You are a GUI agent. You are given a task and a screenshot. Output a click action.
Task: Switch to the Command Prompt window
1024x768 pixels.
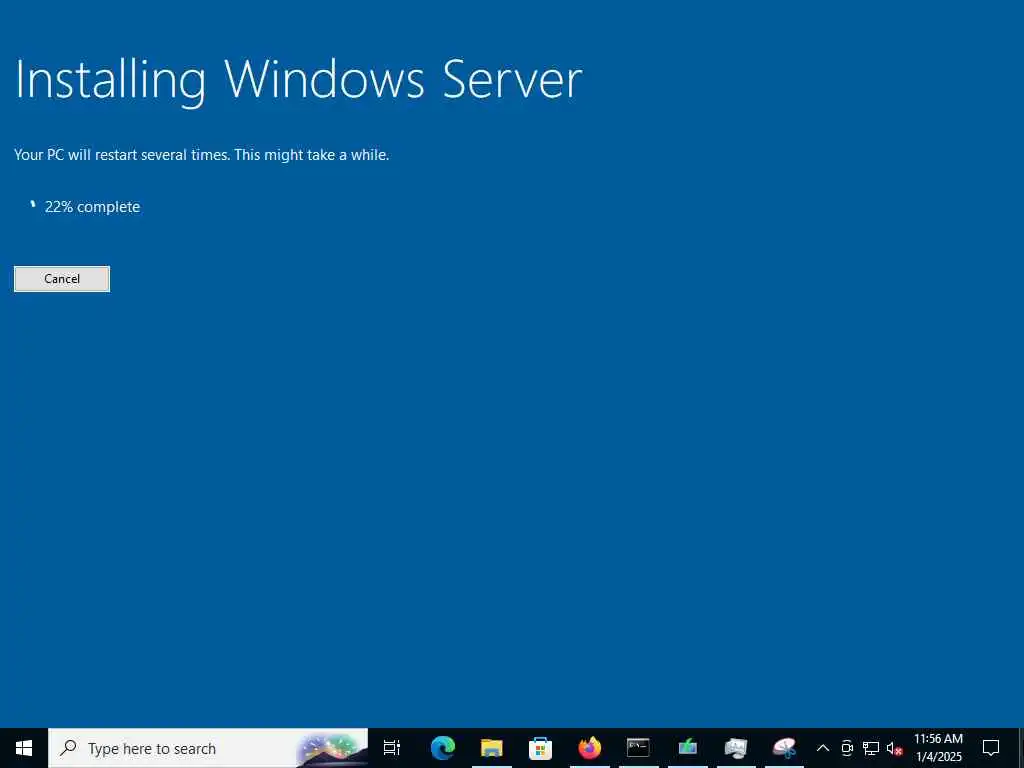click(638, 748)
